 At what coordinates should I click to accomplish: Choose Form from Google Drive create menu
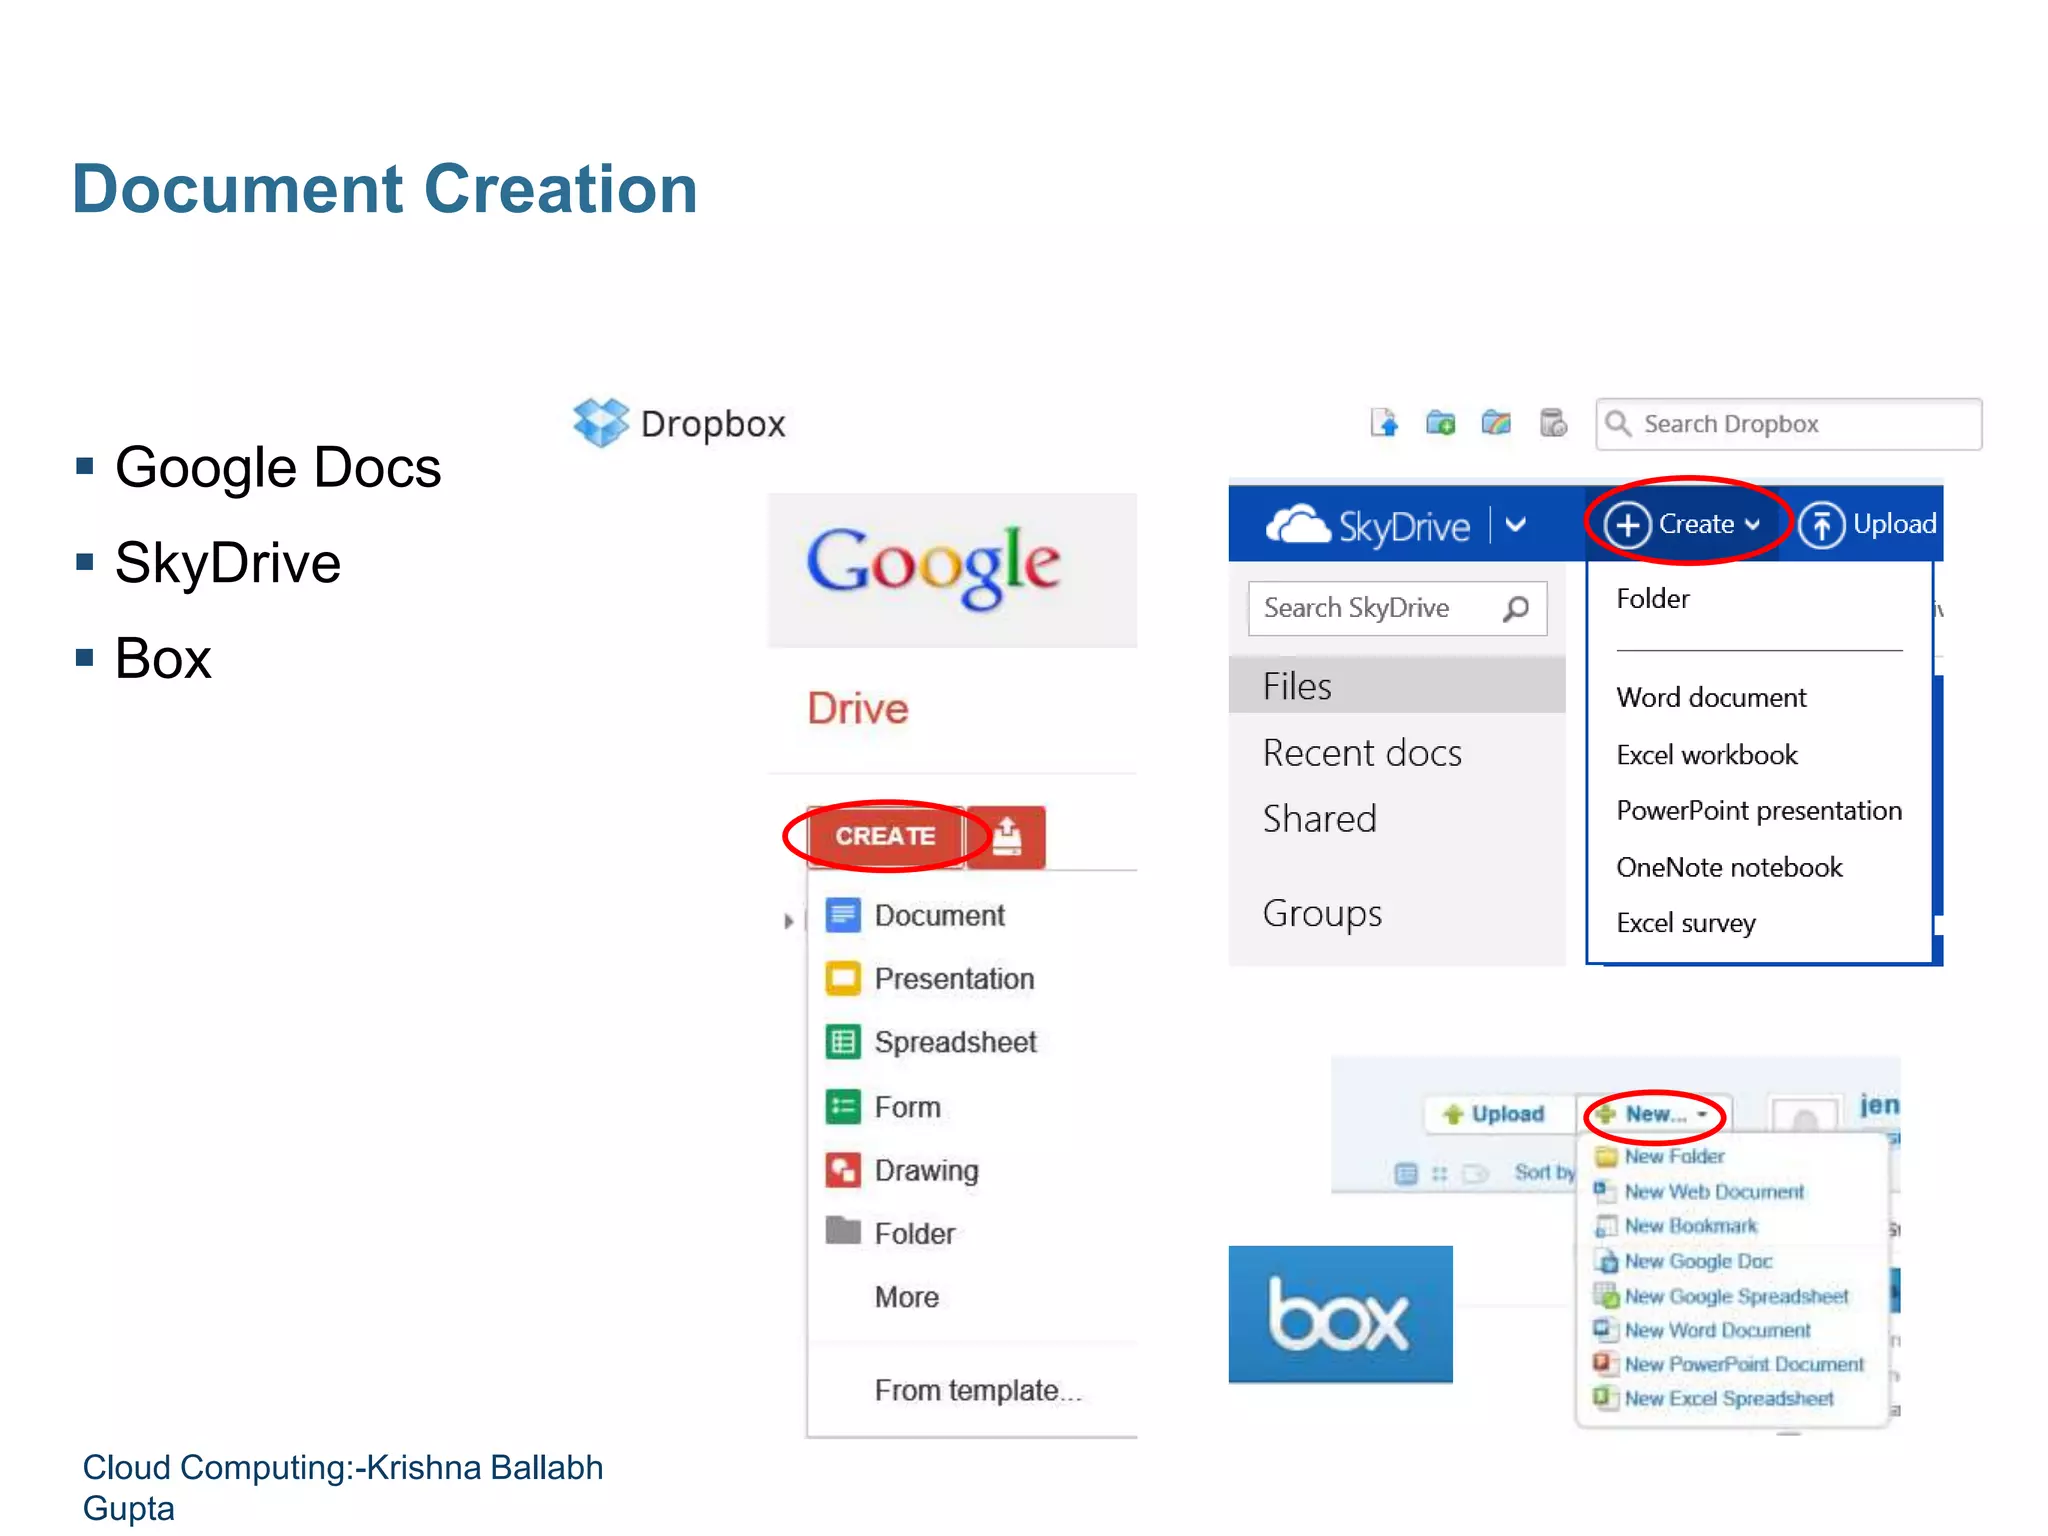[907, 1107]
